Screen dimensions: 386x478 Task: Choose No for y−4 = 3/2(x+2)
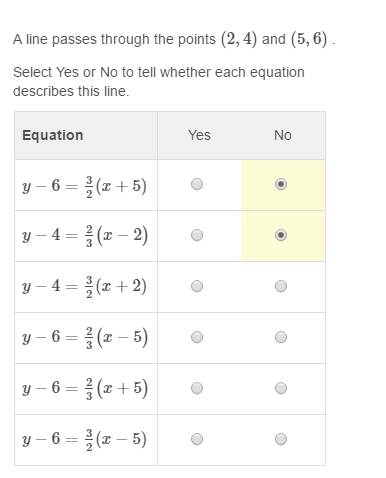click(281, 286)
